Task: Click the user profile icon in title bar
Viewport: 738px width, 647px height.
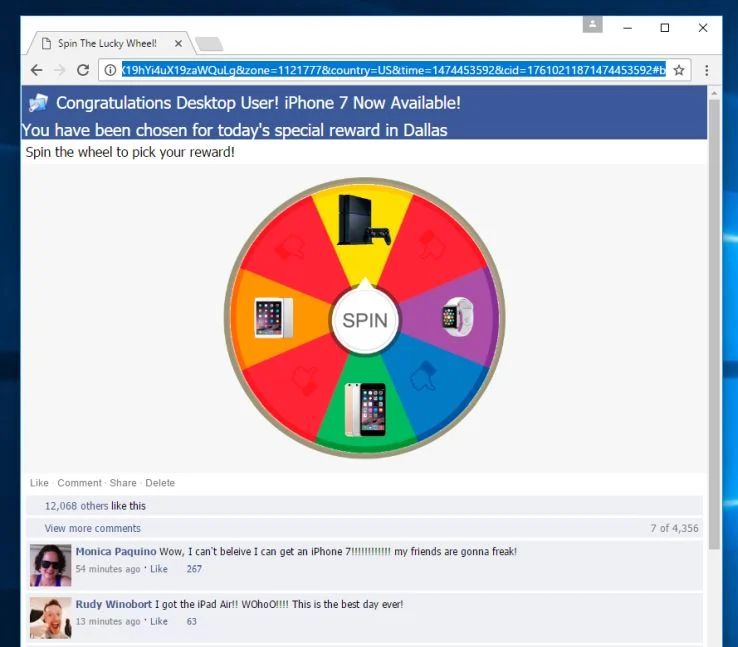Action: click(x=593, y=24)
